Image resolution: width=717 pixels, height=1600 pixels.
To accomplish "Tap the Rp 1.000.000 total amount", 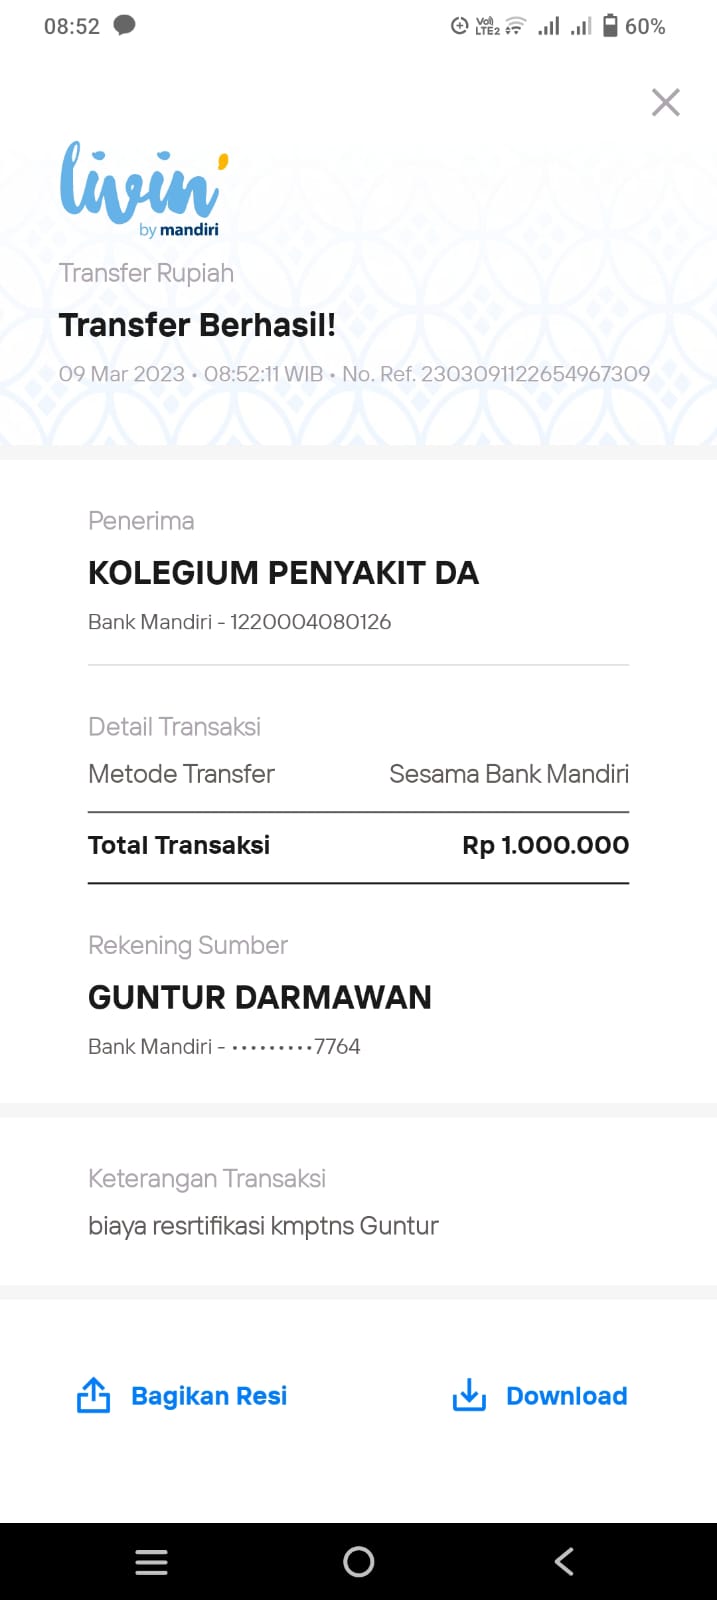I will coord(545,845).
